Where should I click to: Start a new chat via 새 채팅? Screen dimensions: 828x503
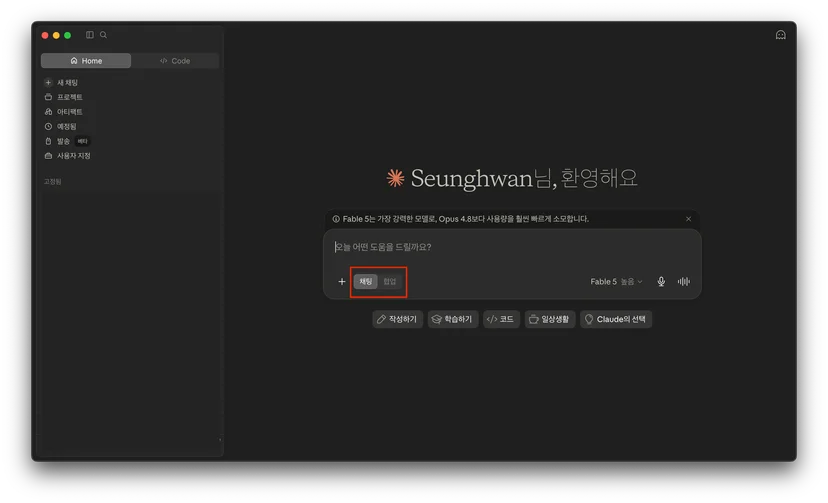[62, 82]
